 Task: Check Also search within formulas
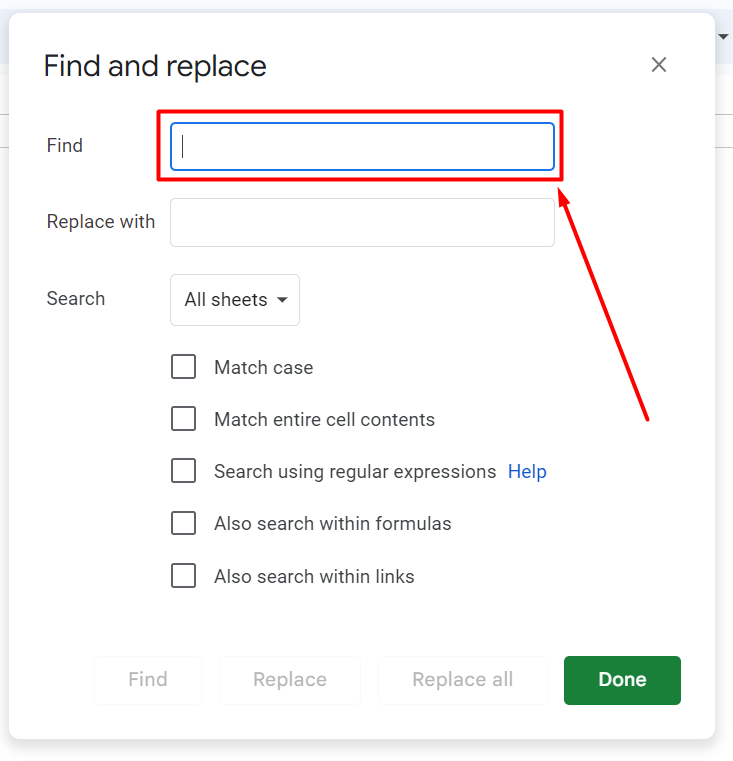pos(183,523)
